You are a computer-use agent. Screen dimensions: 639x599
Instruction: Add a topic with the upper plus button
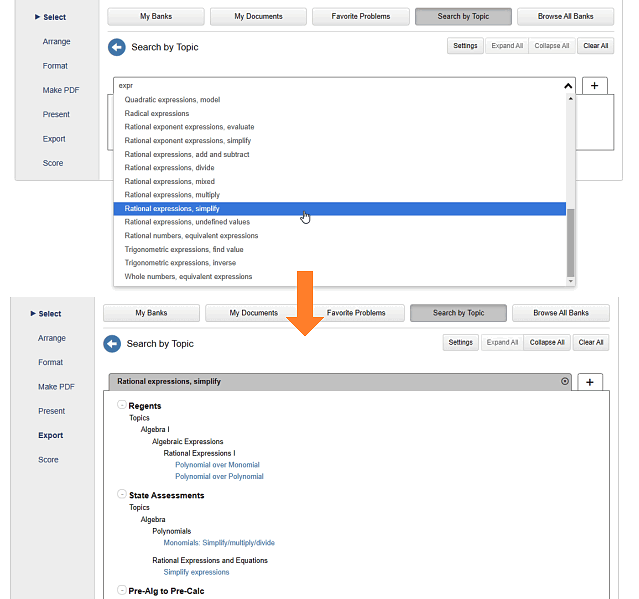595,86
